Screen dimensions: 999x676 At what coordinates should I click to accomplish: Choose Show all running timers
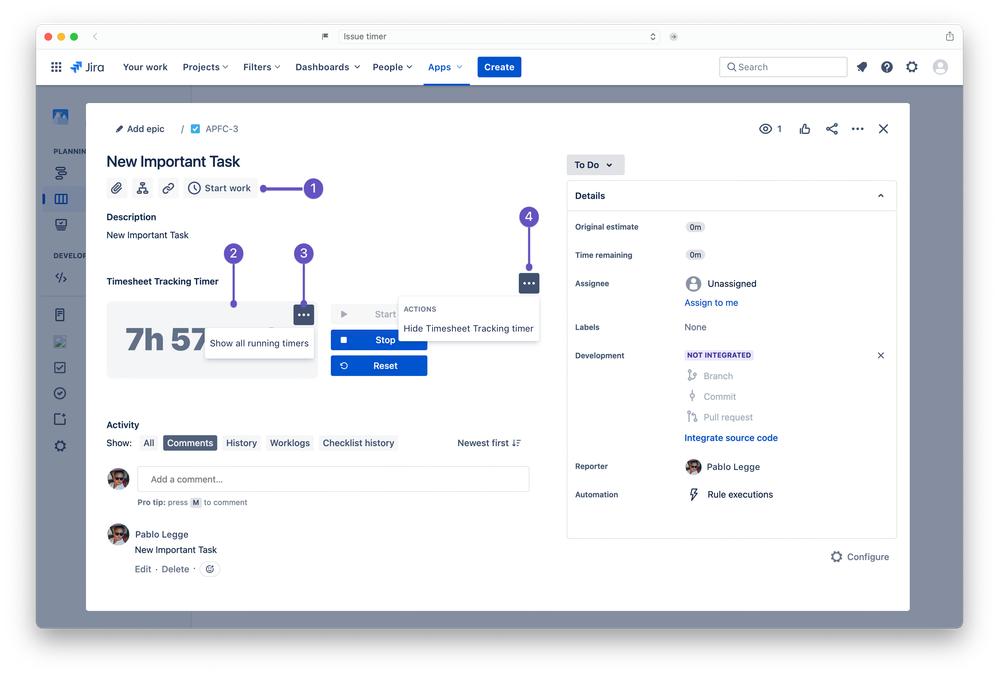[x=259, y=343]
